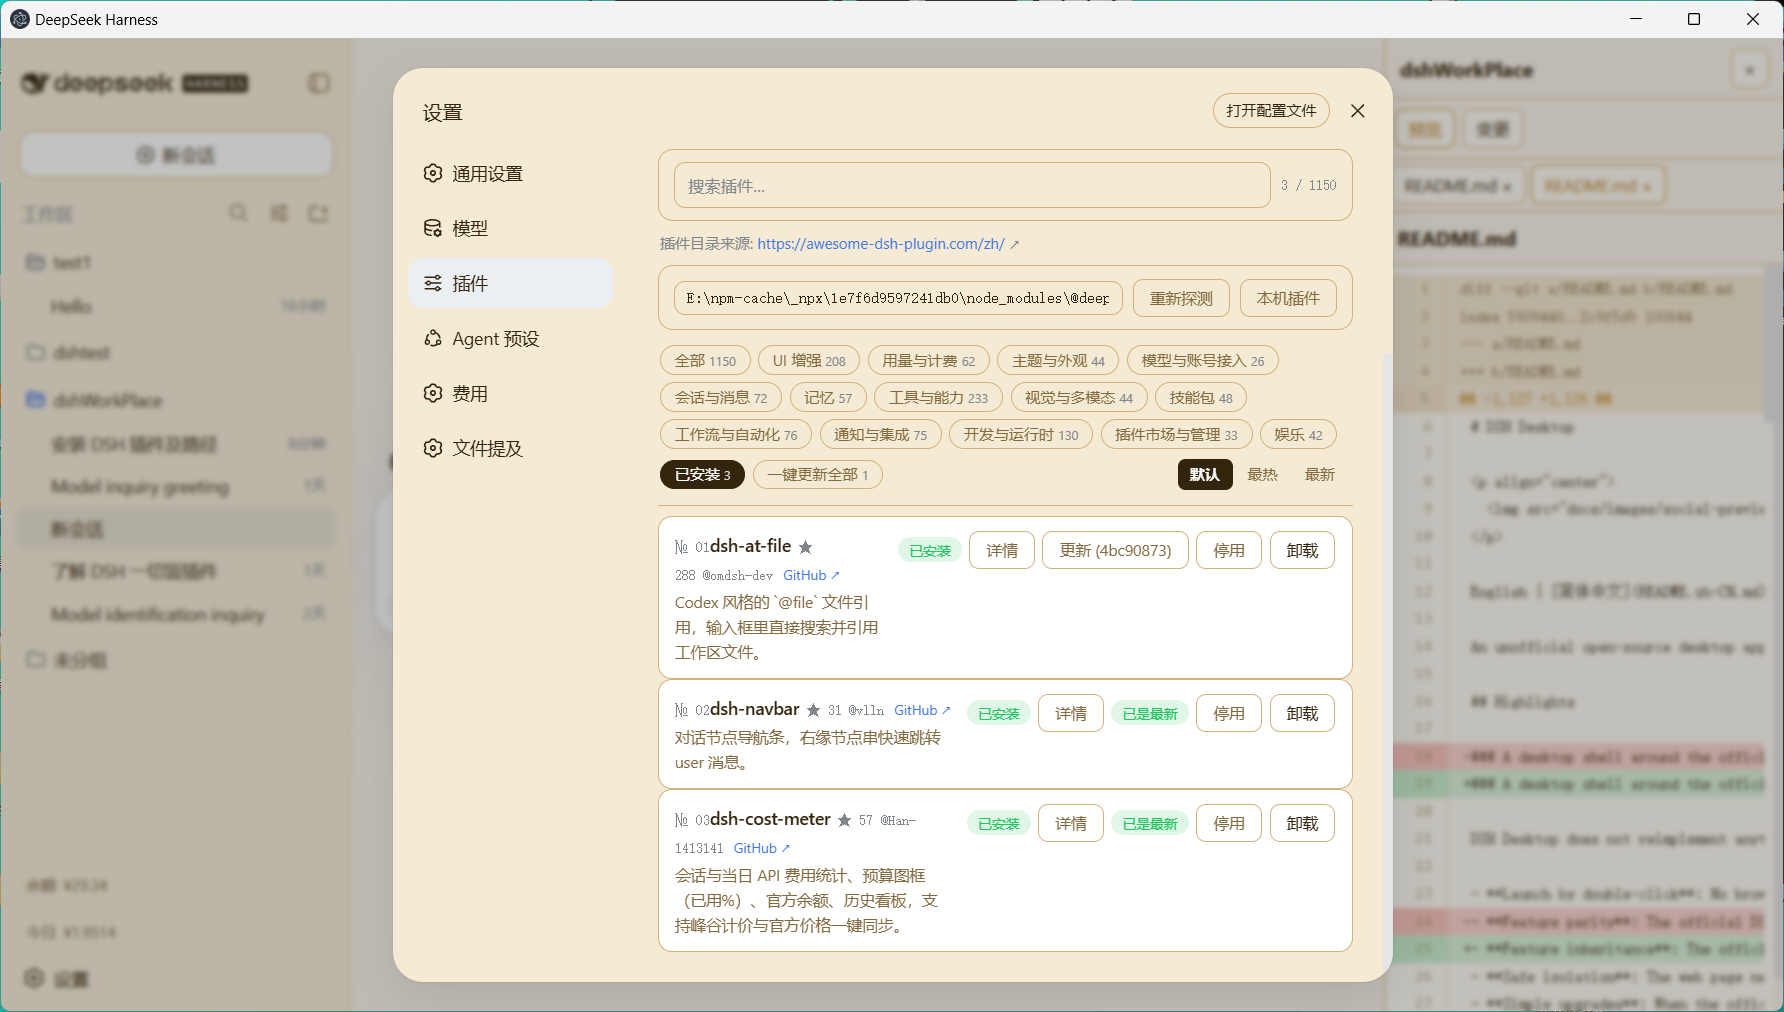
Task: Open the 模型 settings section
Action: (x=510, y=229)
